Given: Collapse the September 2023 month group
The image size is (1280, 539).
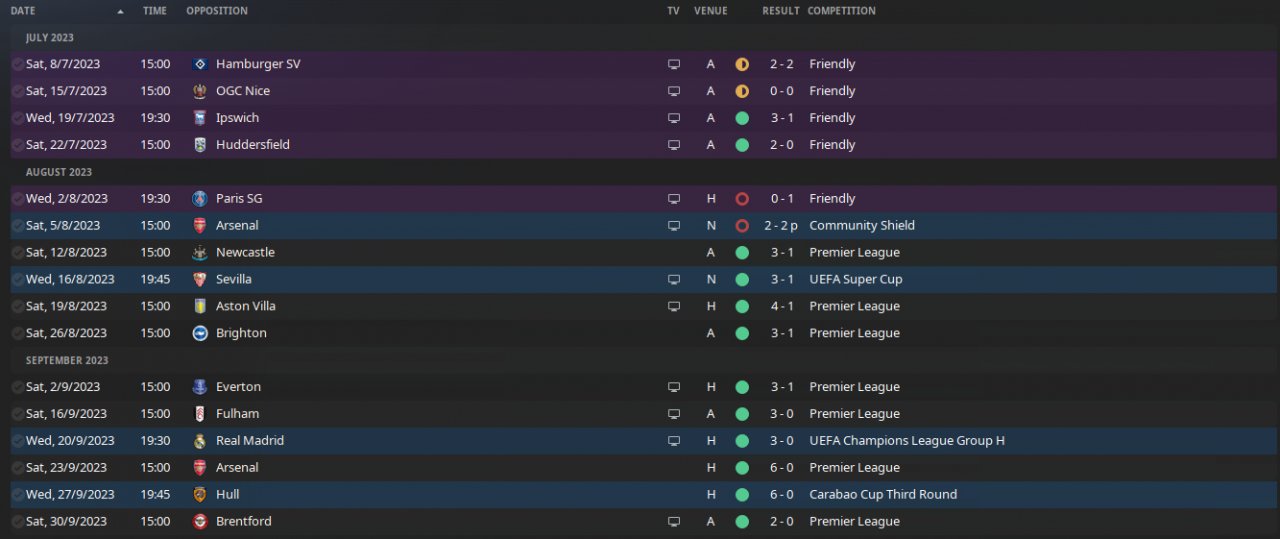Looking at the screenshot, I should tap(67, 360).
